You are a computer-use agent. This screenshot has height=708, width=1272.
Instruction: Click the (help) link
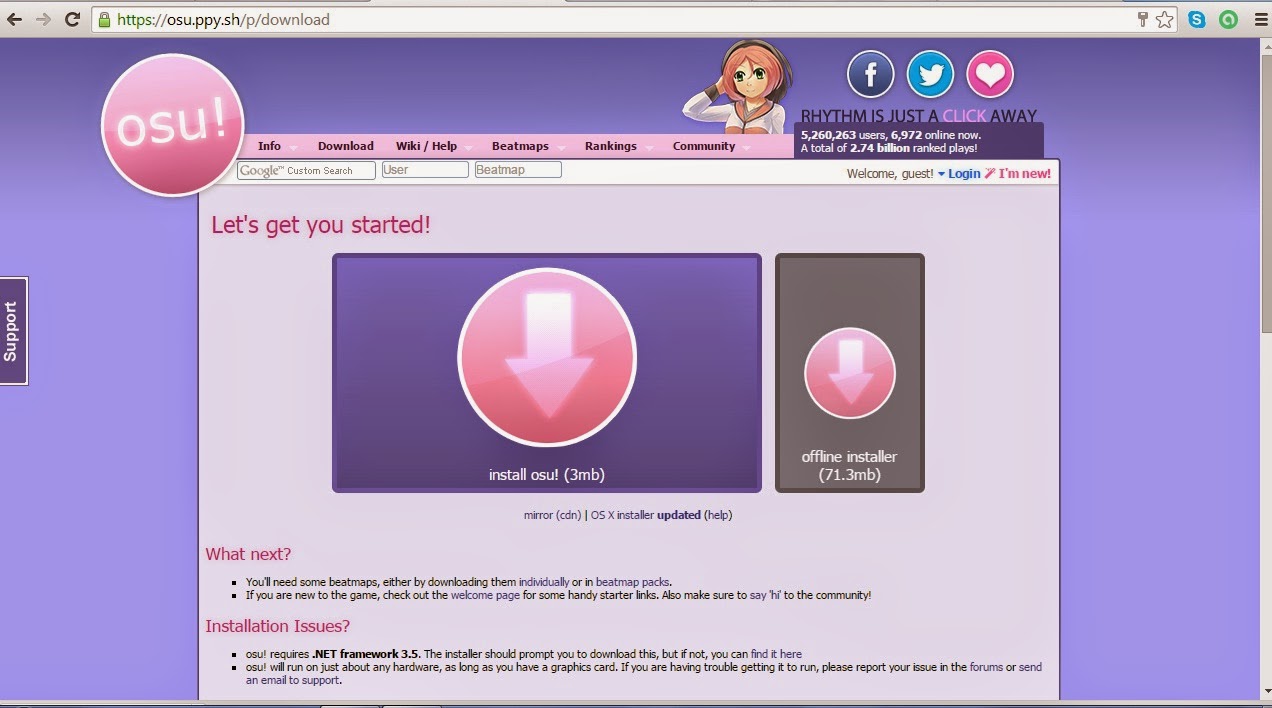718,515
